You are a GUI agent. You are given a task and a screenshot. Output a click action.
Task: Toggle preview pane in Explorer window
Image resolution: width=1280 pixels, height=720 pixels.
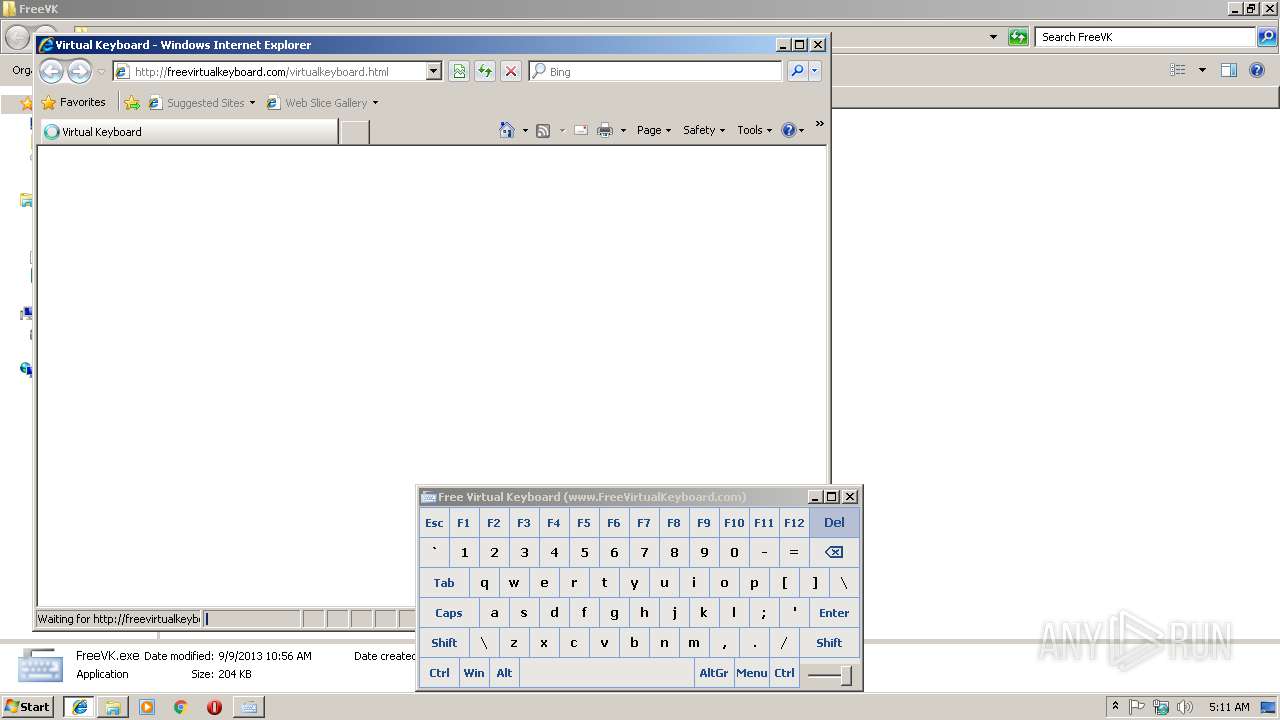click(x=1229, y=70)
